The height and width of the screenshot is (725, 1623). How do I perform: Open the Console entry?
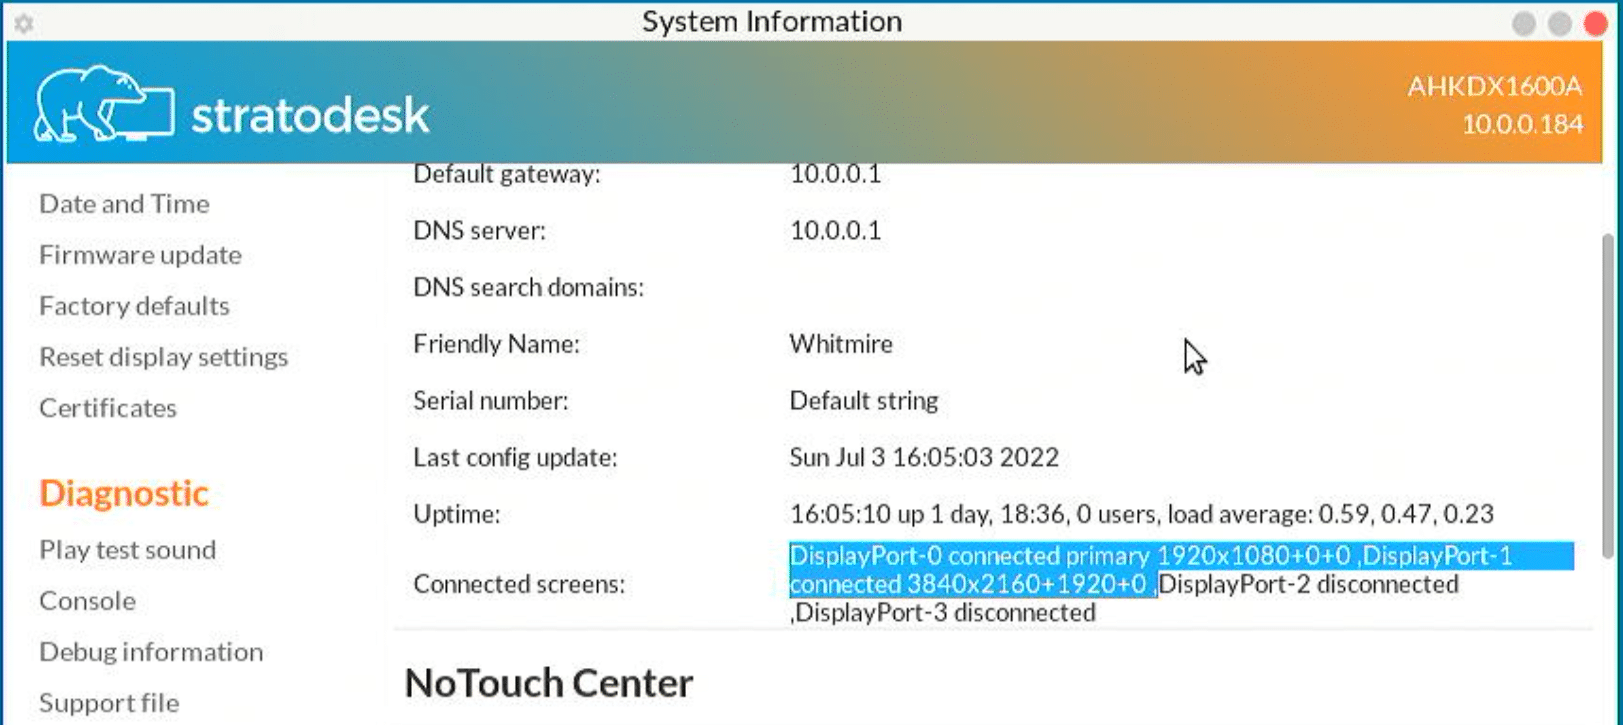[87, 601]
